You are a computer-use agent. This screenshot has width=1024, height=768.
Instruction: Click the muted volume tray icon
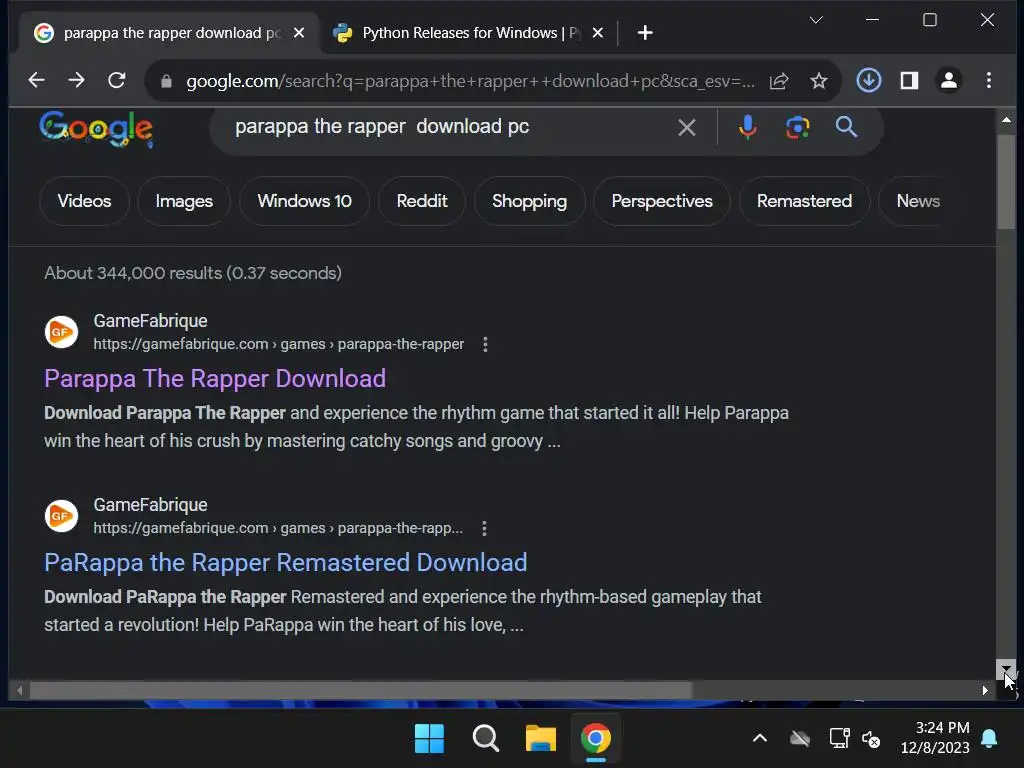pos(871,739)
